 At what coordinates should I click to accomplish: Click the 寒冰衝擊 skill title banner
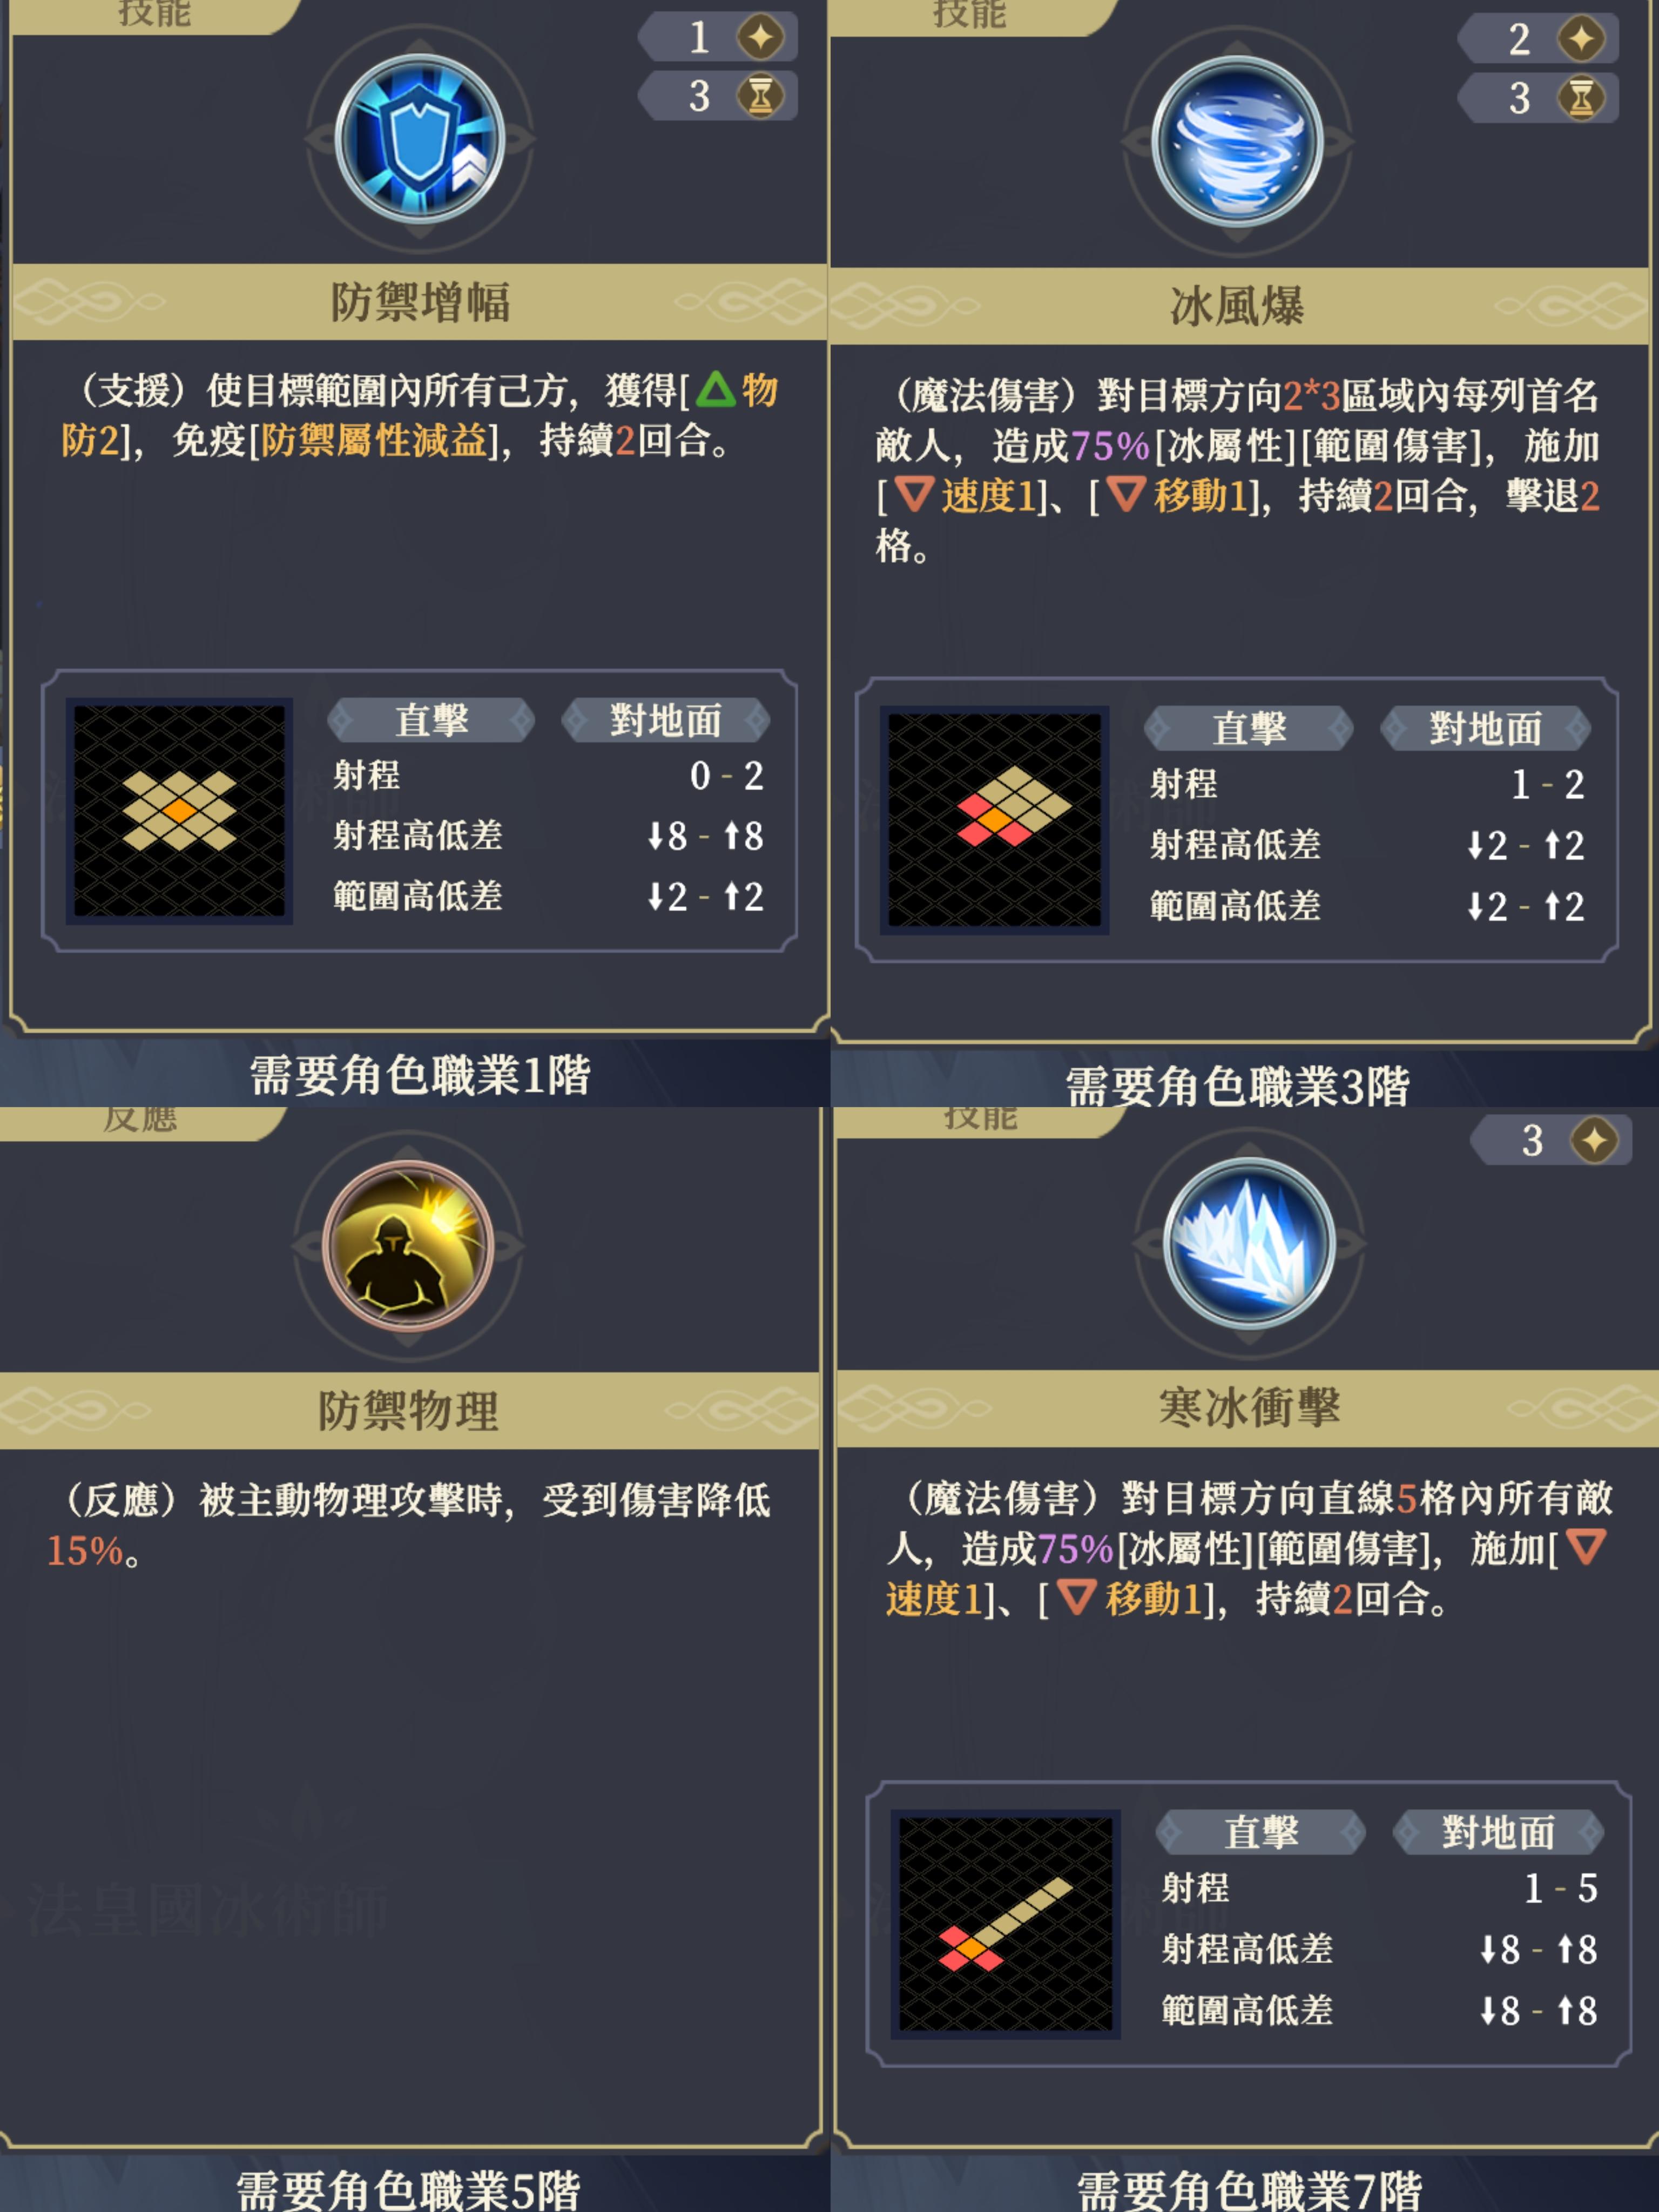pyautogui.click(x=1248, y=1408)
